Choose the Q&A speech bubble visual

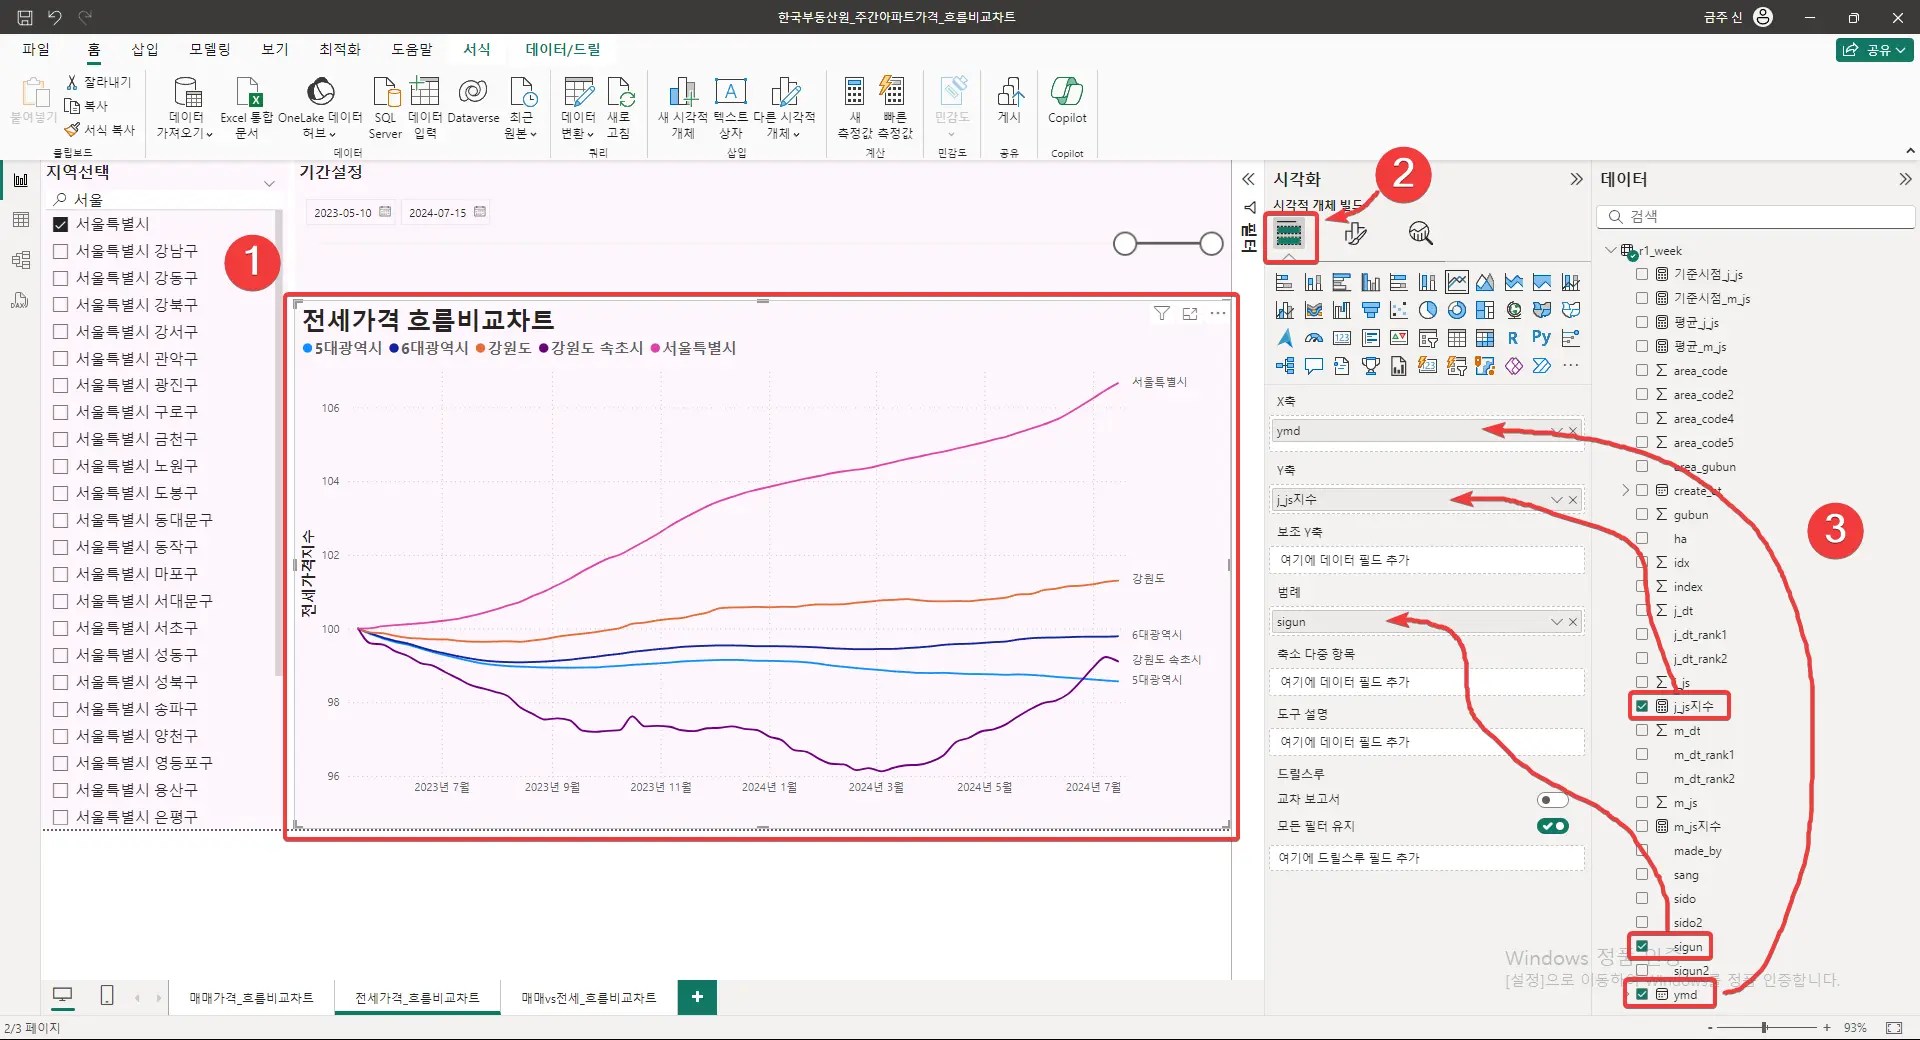1314,366
